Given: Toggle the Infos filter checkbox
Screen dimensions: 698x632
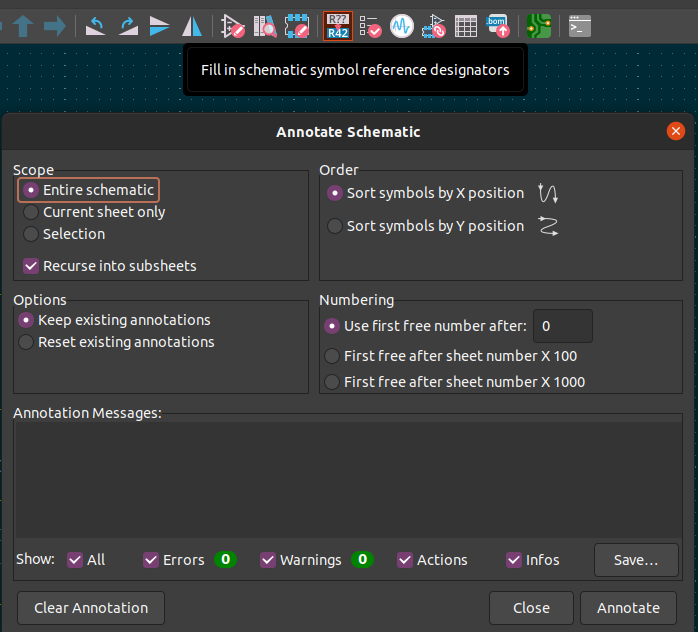Looking at the screenshot, I should pos(532,559).
